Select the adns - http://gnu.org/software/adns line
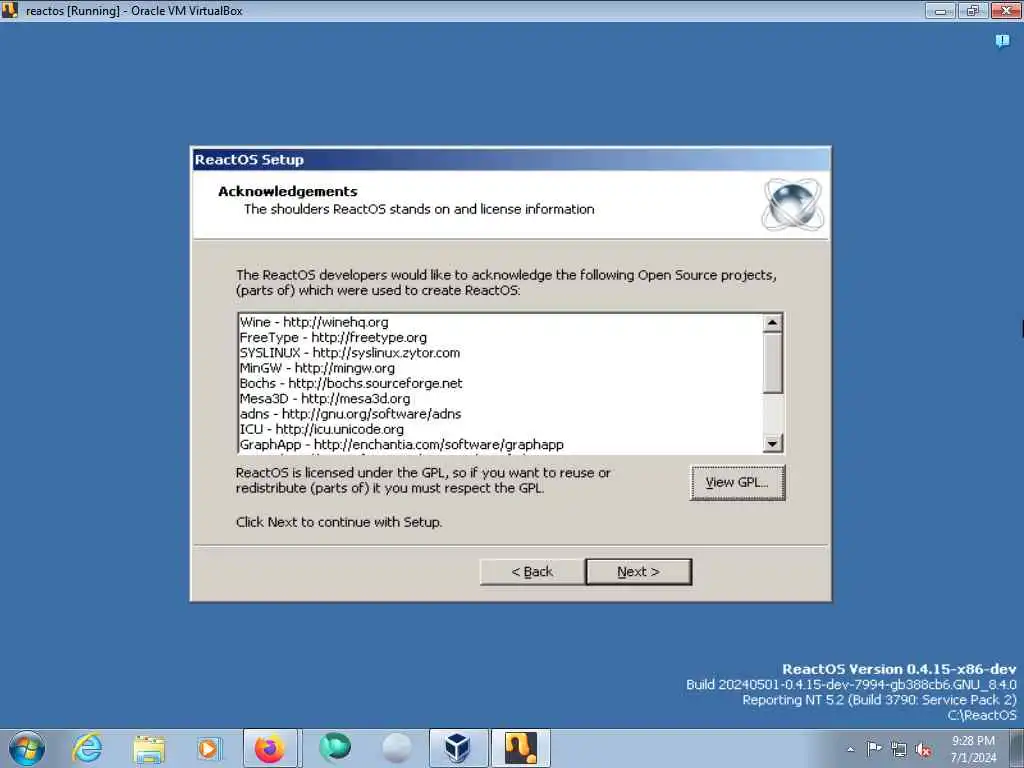1024x768 pixels. [x=350, y=413]
